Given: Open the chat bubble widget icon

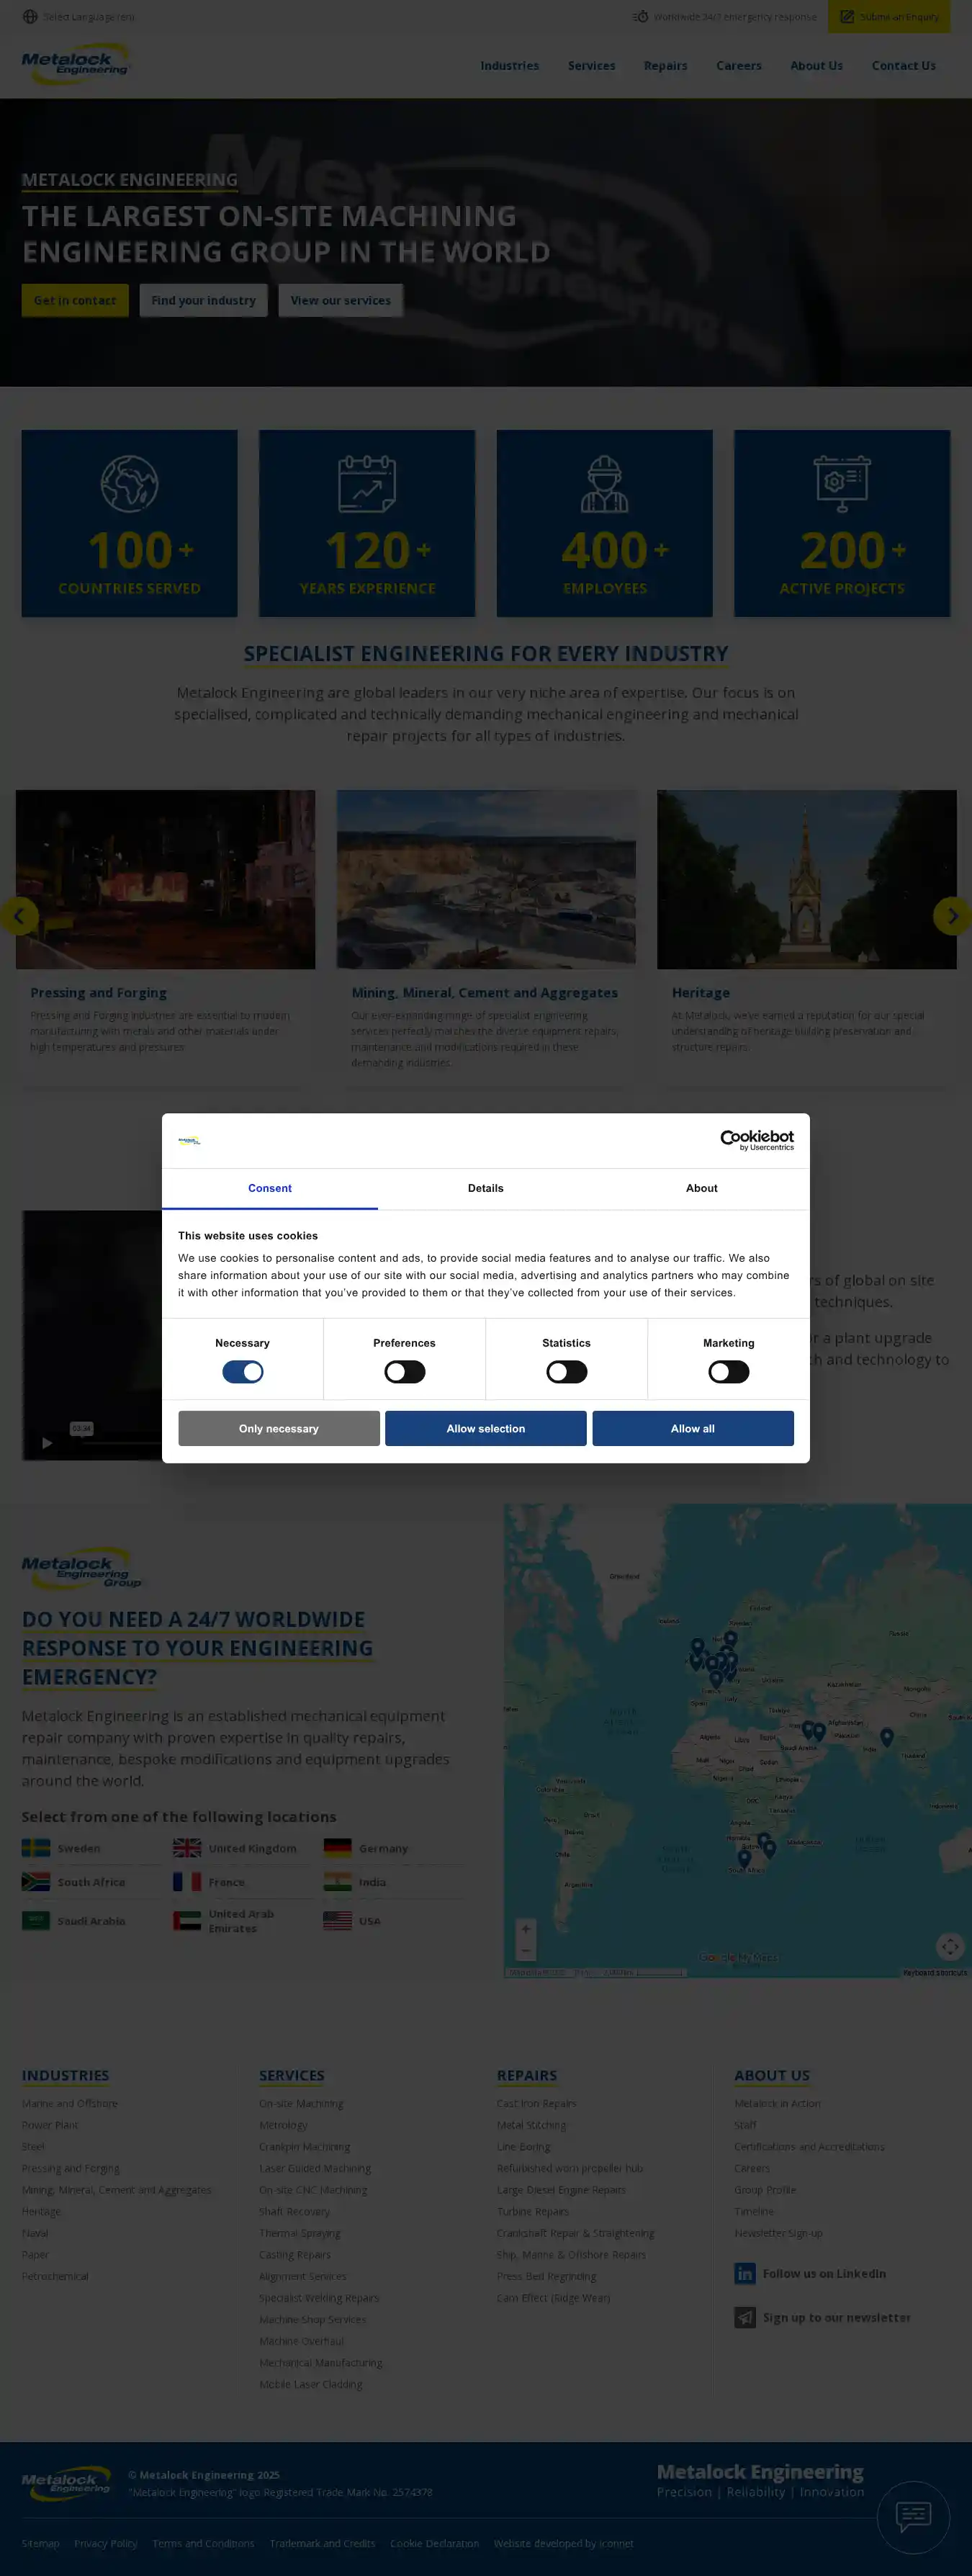Looking at the screenshot, I should click(912, 2515).
